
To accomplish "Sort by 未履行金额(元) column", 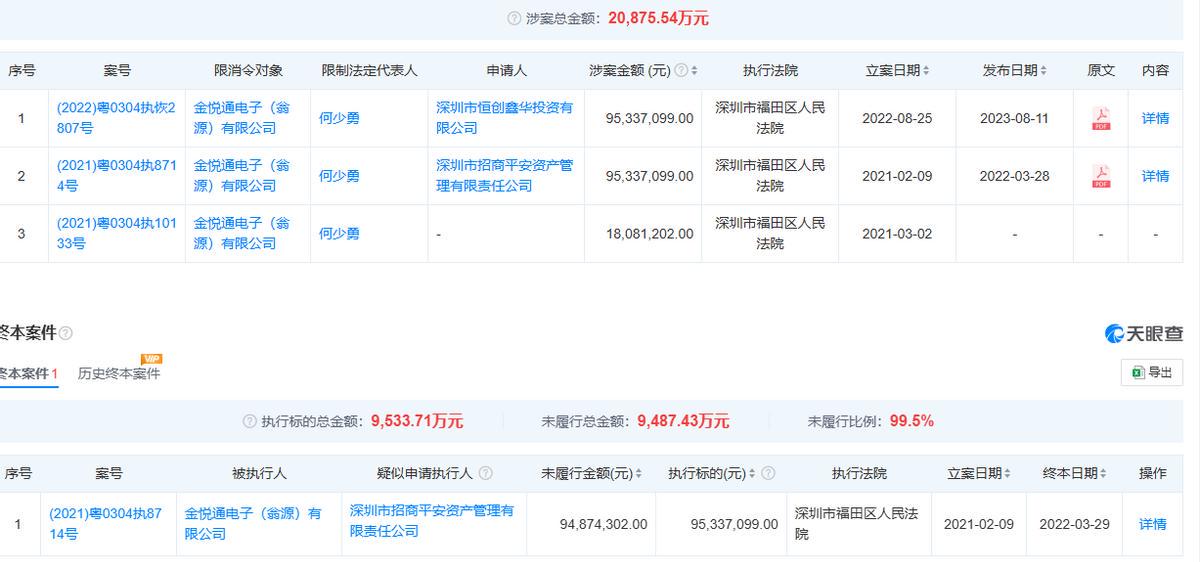I will pyautogui.click(x=639, y=473).
